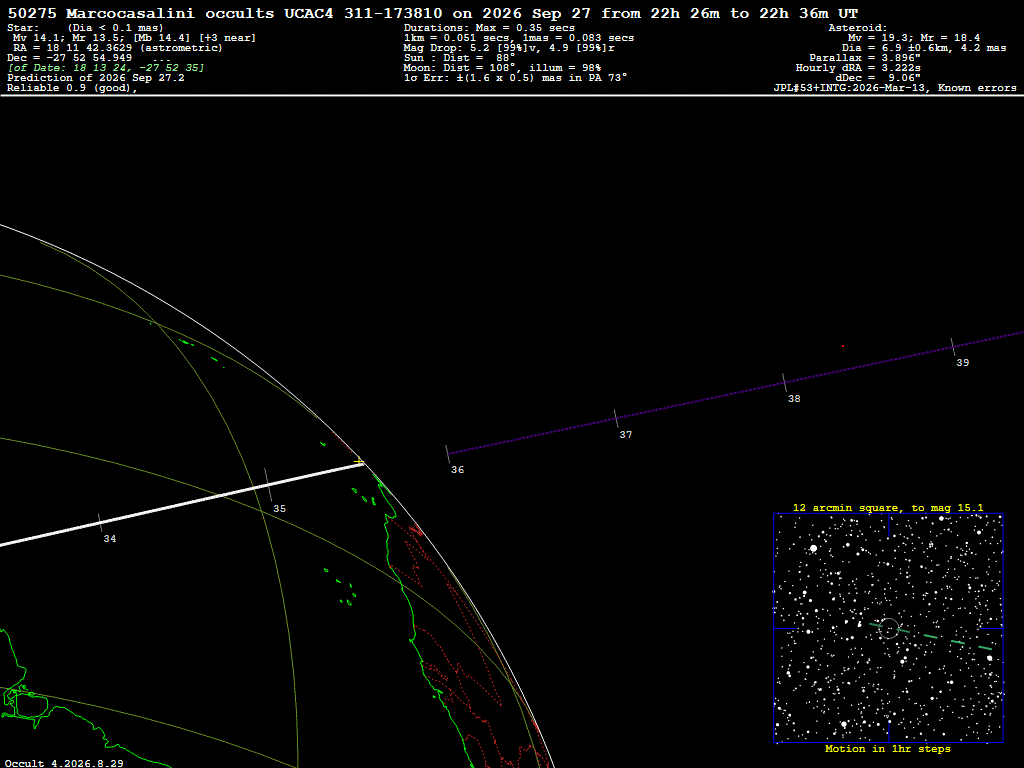Image resolution: width=1024 pixels, height=768 pixels.
Task: Select the 37 minute marker on purple track
Action: (616, 419)
